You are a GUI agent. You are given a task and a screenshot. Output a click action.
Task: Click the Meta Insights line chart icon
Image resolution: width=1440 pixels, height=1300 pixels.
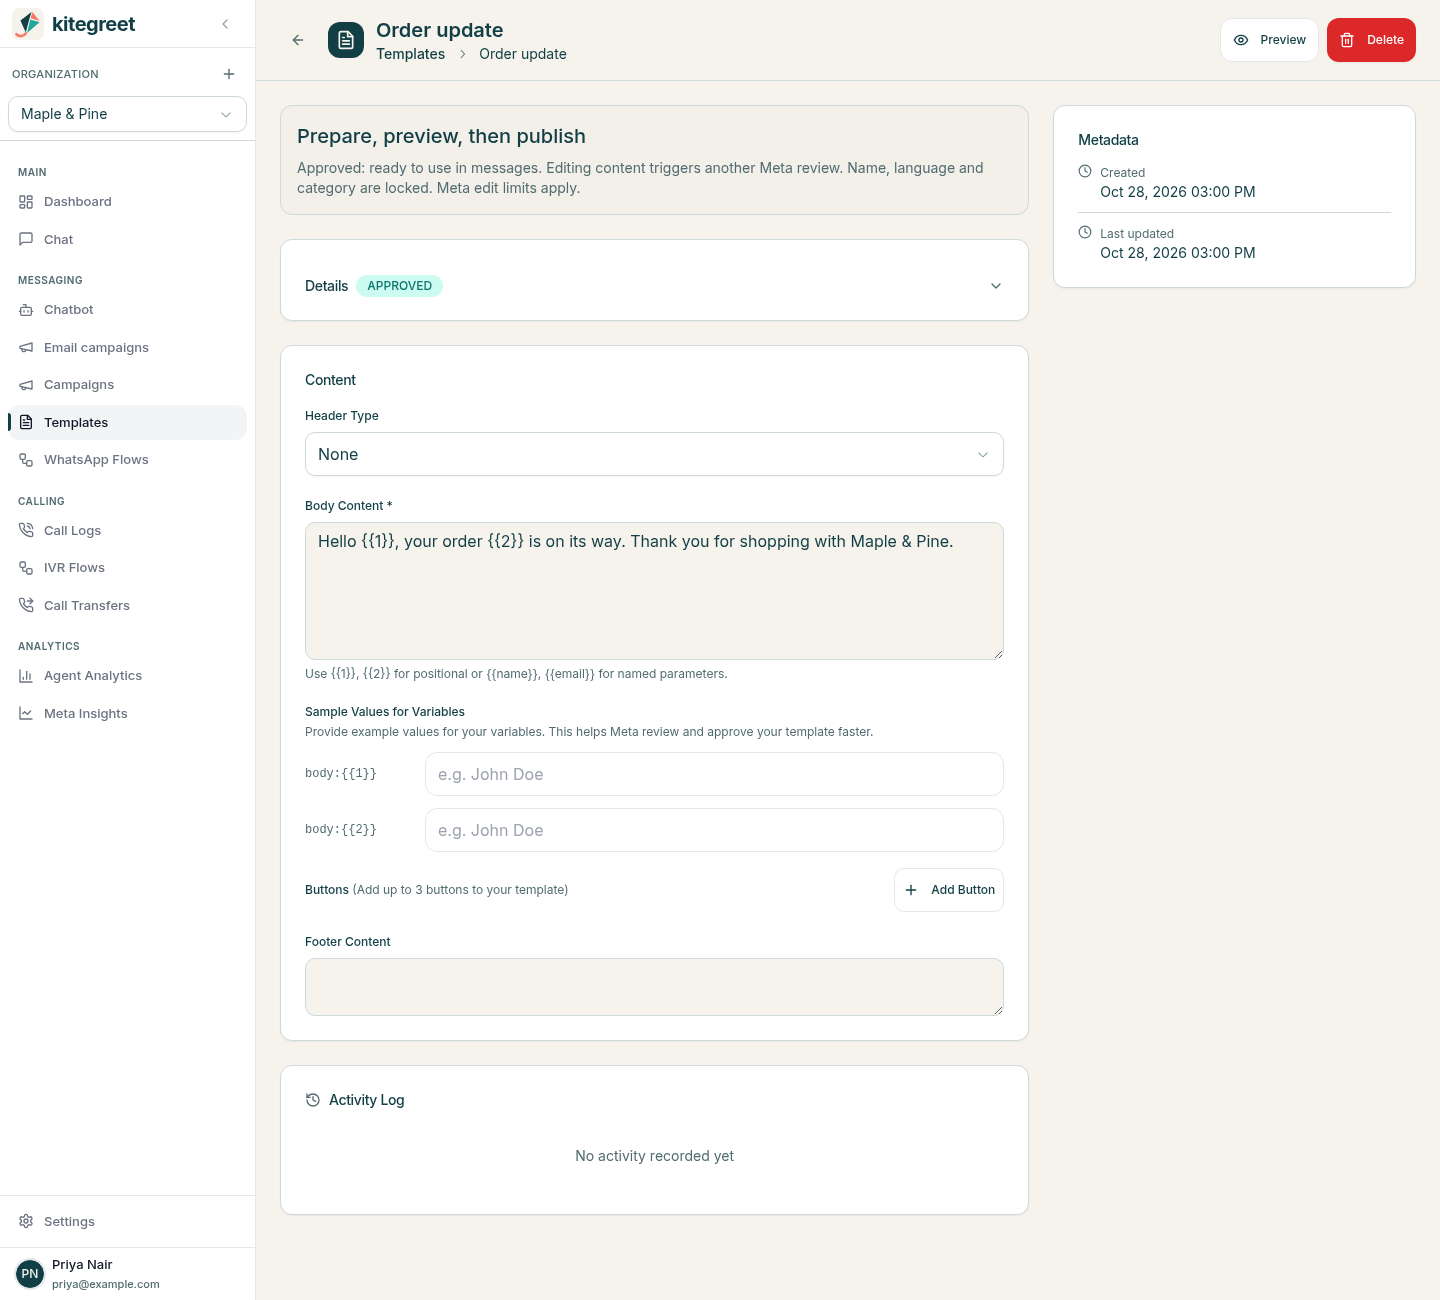26,714
